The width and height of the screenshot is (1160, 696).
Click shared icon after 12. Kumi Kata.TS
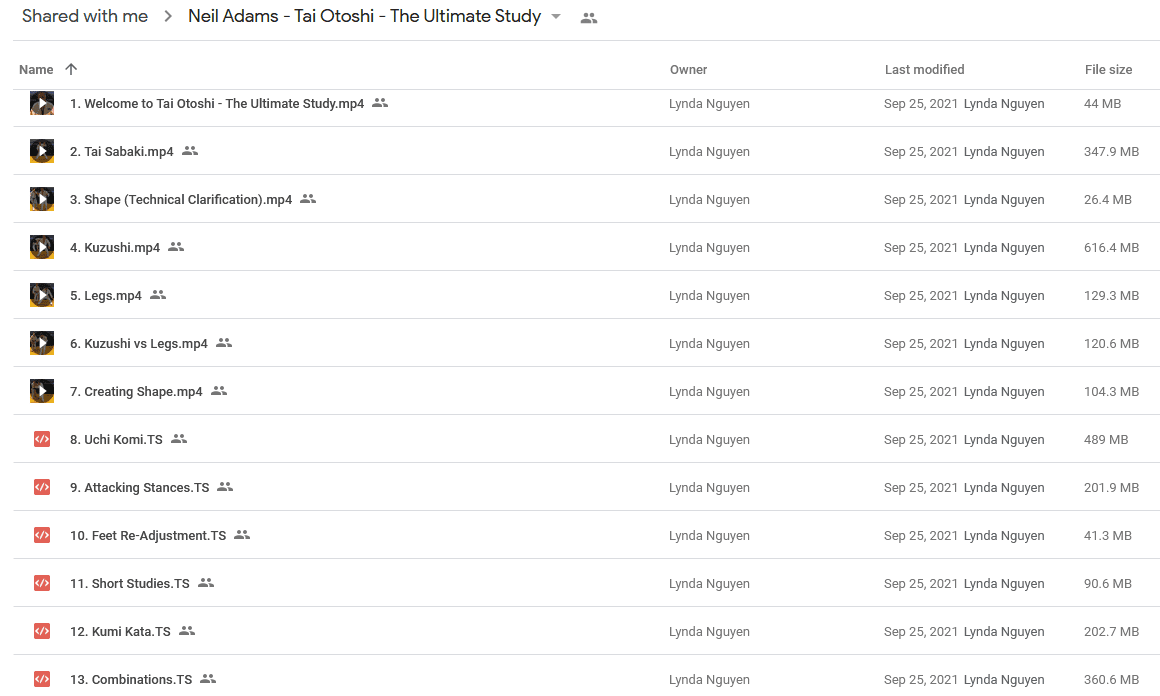click(x=187, y=631)
